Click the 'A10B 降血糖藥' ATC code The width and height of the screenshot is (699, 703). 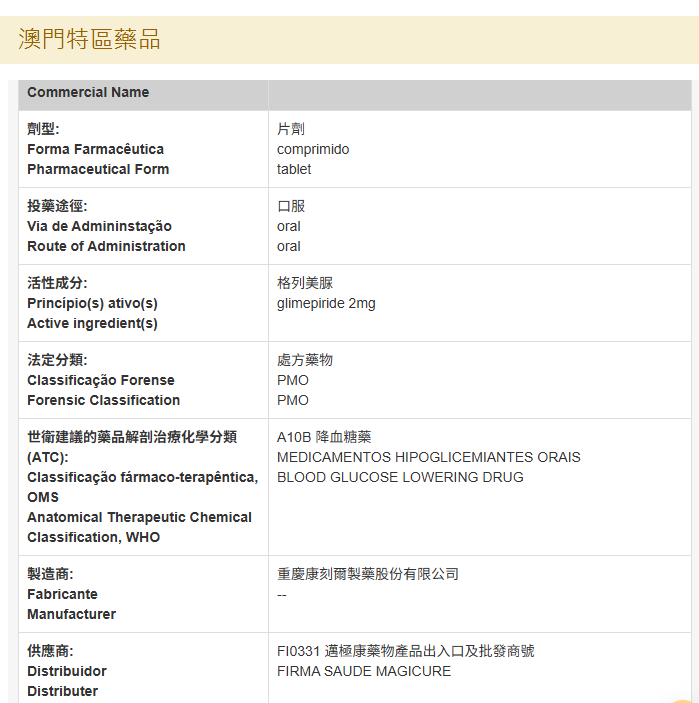pos(323,437)
